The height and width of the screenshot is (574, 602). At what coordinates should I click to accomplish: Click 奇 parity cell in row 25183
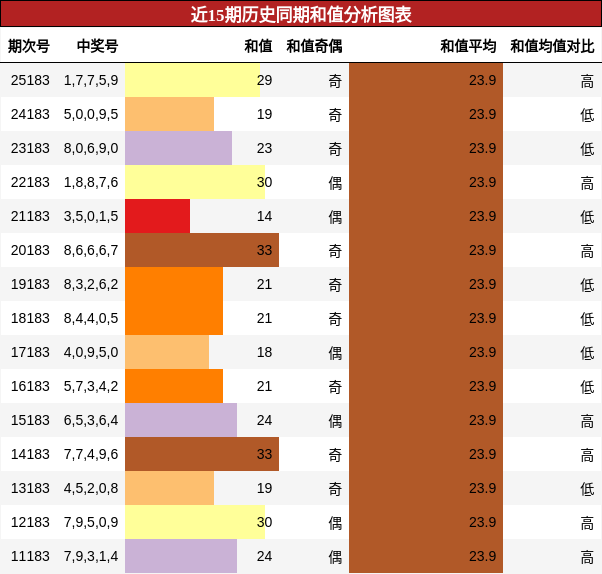tap(335, 81)
